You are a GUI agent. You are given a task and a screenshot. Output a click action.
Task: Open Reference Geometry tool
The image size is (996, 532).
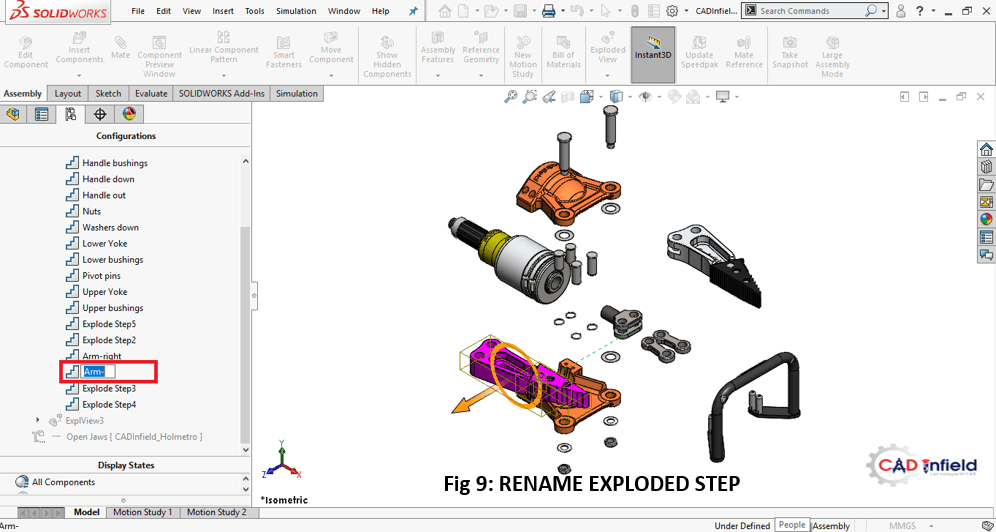pos(481,48)
